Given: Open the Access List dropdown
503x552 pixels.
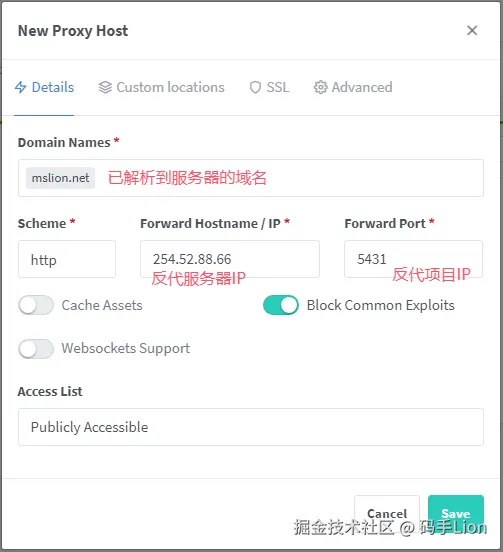Looking at the screenshot, I should [x=251, y=427].
